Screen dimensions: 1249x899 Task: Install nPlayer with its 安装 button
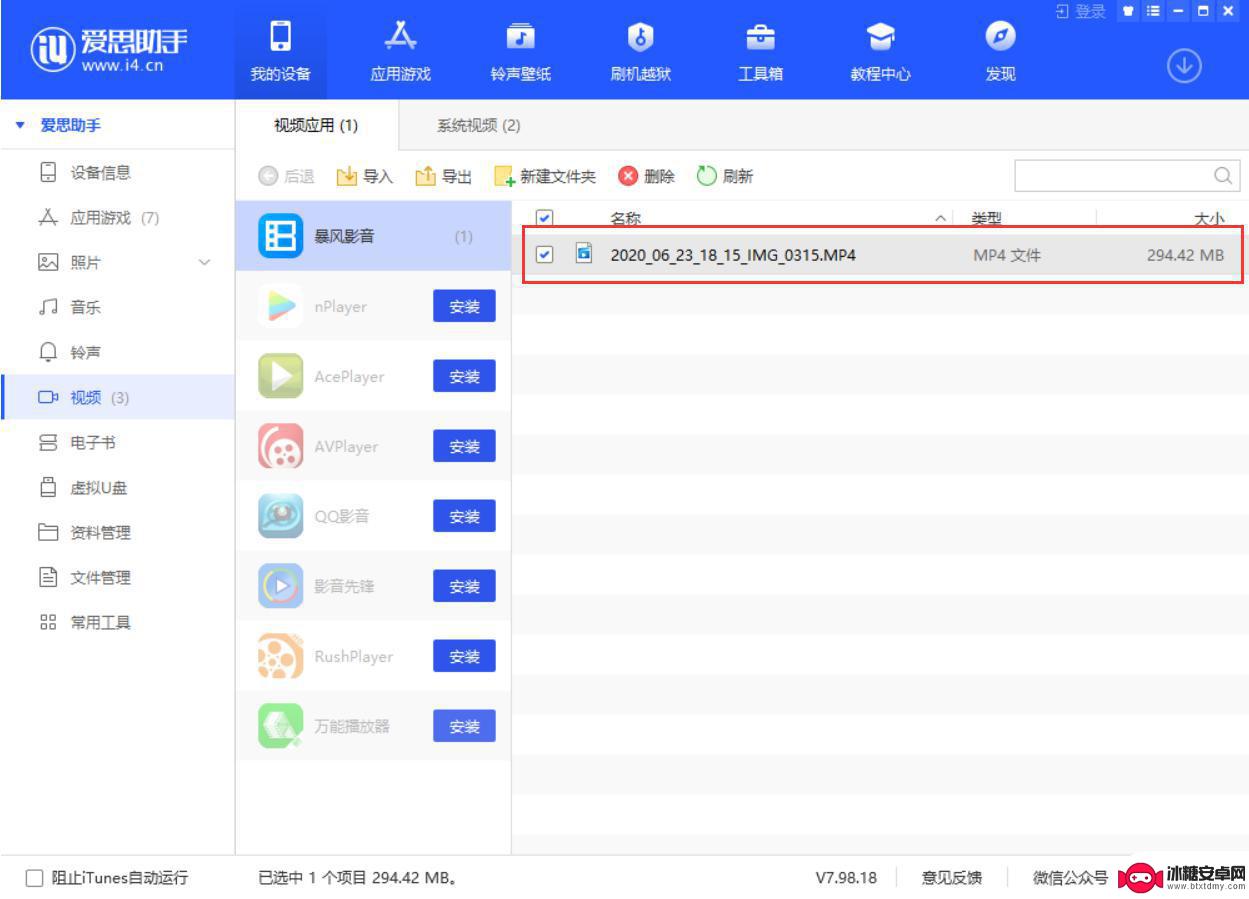[464, 306]
